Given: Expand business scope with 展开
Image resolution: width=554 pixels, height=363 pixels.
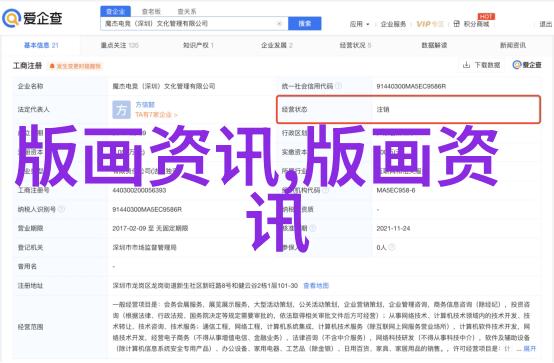Looking at the screenshot, I should click(x=530, y=349).
